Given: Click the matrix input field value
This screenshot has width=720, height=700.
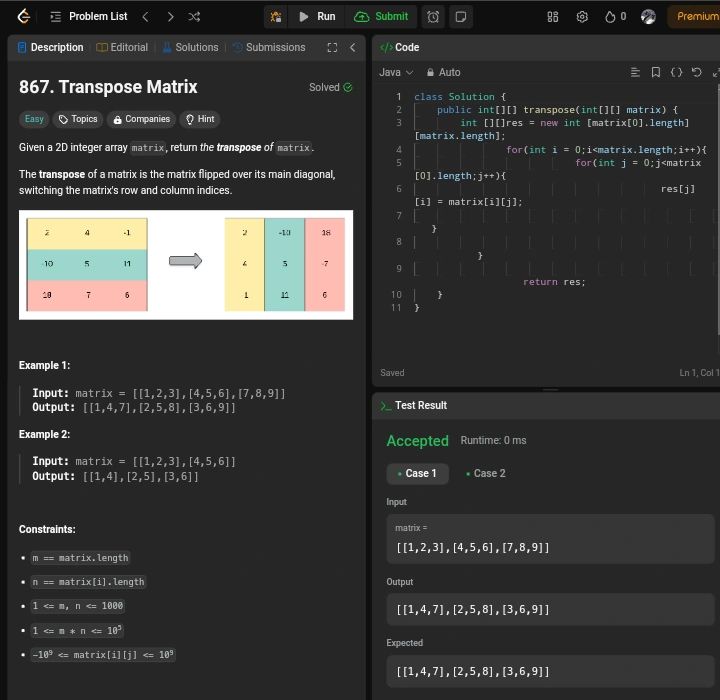Looking at the screenshot, I should pos(472,547).
